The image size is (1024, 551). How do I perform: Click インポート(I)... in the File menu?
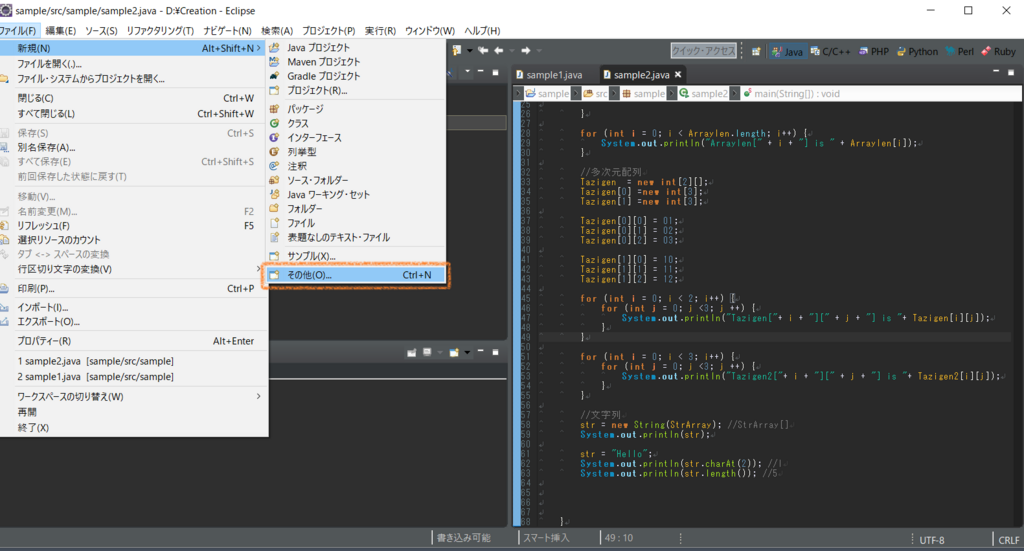click(x=44, y=307)
